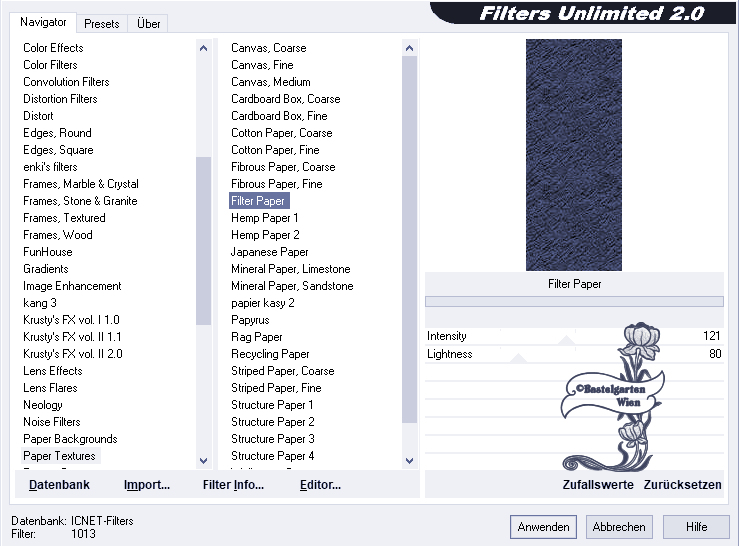Open Filter Info...
Image resolution: width=739 pixels, height=546 pixels.
pos(233,485)
